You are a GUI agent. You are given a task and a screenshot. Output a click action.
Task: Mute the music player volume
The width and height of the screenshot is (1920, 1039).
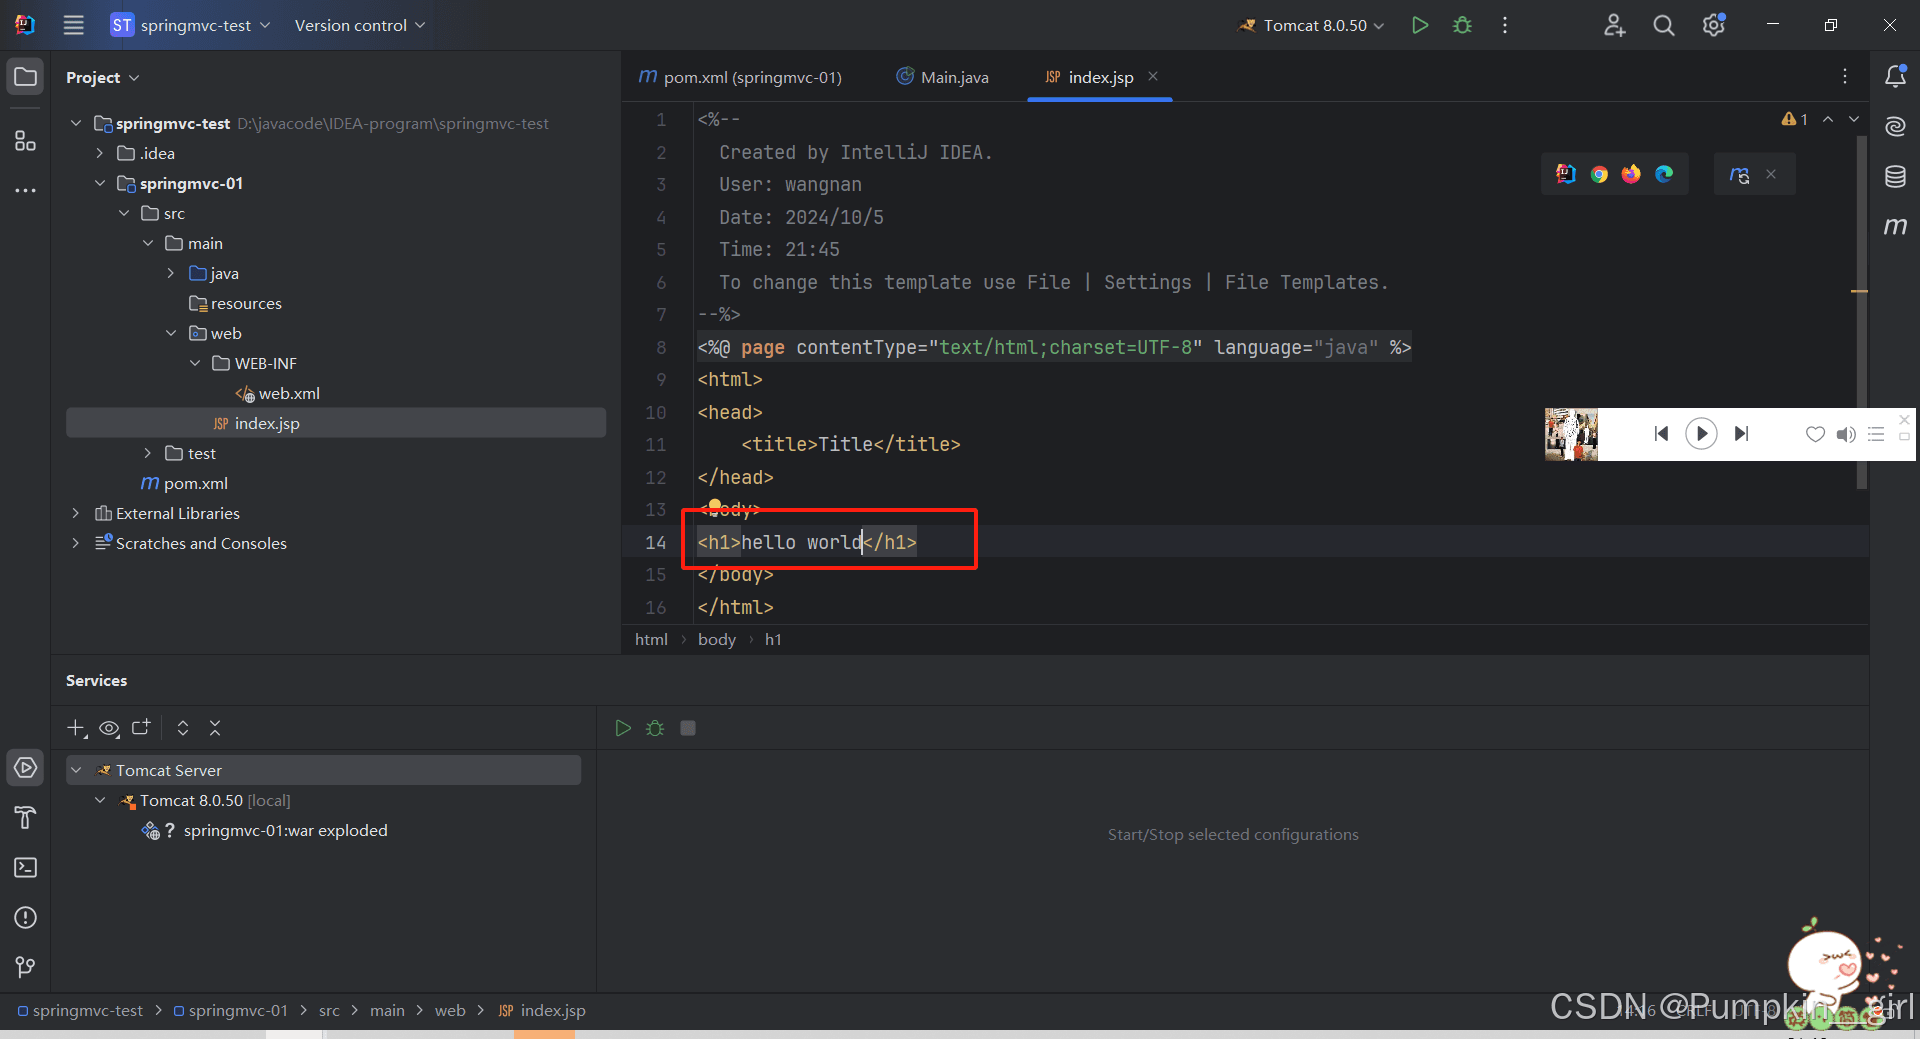click(1846, 434)
